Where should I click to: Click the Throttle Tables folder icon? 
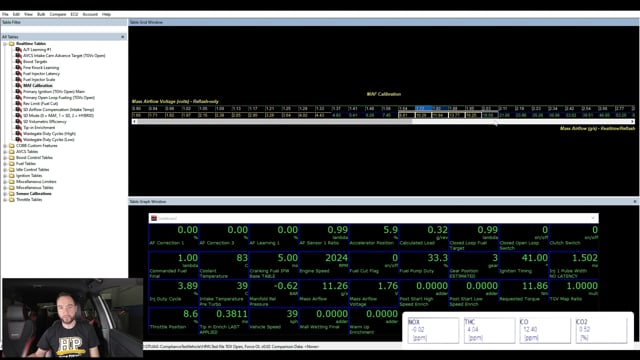coord(11,200)
